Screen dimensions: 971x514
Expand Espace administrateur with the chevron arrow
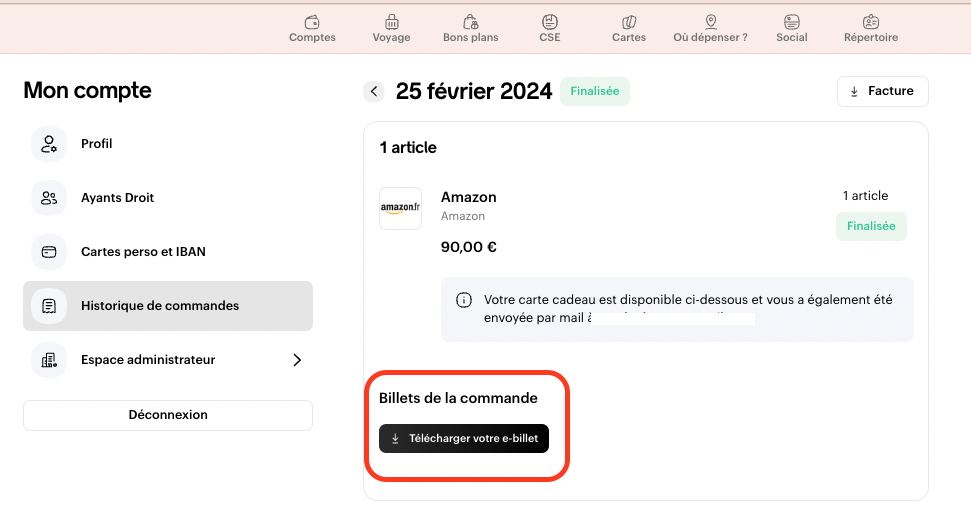[x=297, y=360]
